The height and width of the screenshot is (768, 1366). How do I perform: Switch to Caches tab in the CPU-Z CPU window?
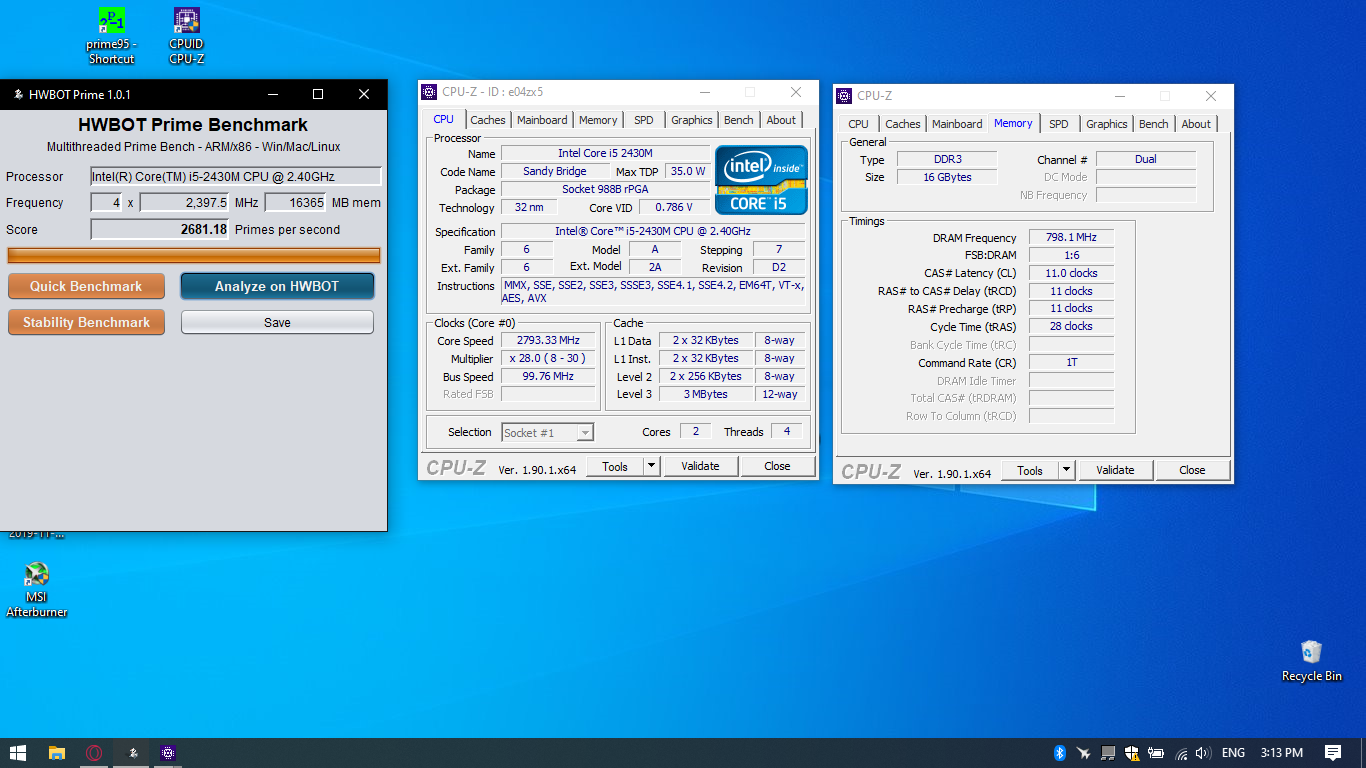488,120
